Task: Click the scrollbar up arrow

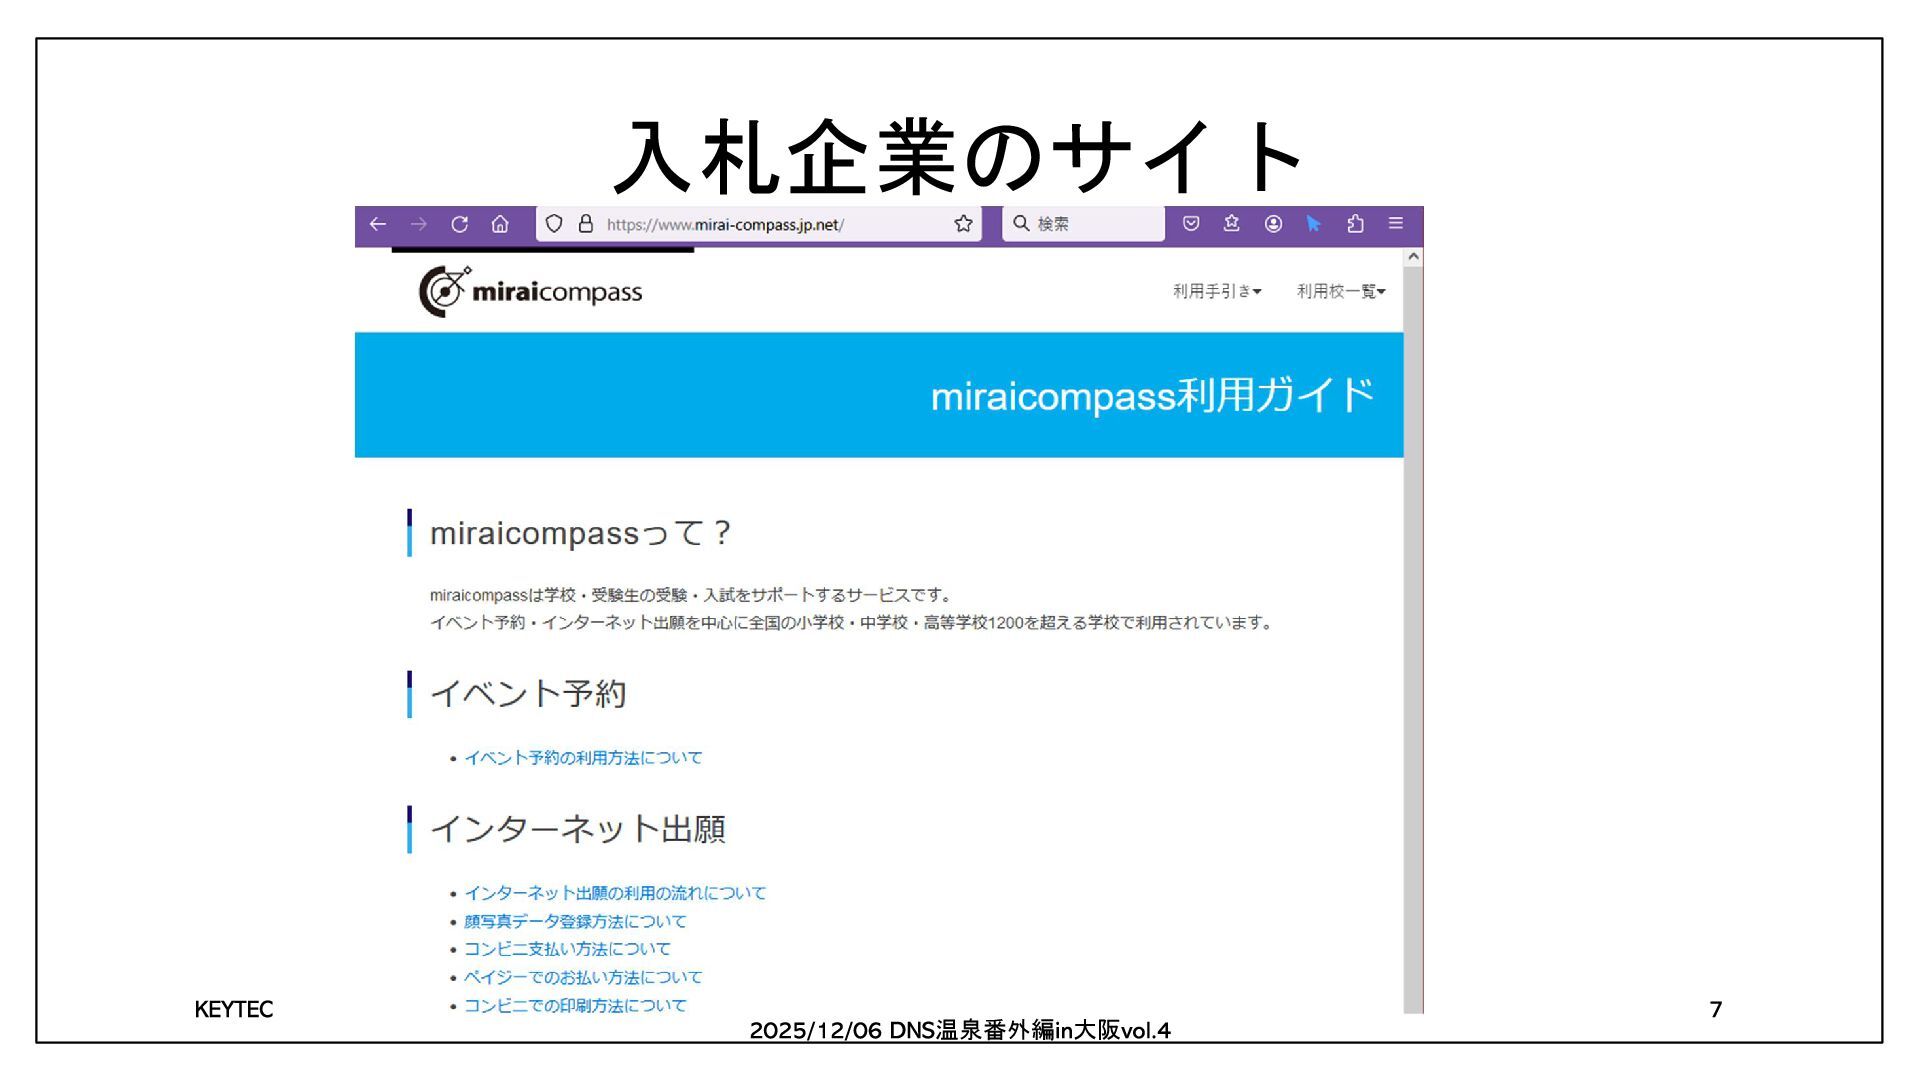Action: click(x=1413, y=257)
